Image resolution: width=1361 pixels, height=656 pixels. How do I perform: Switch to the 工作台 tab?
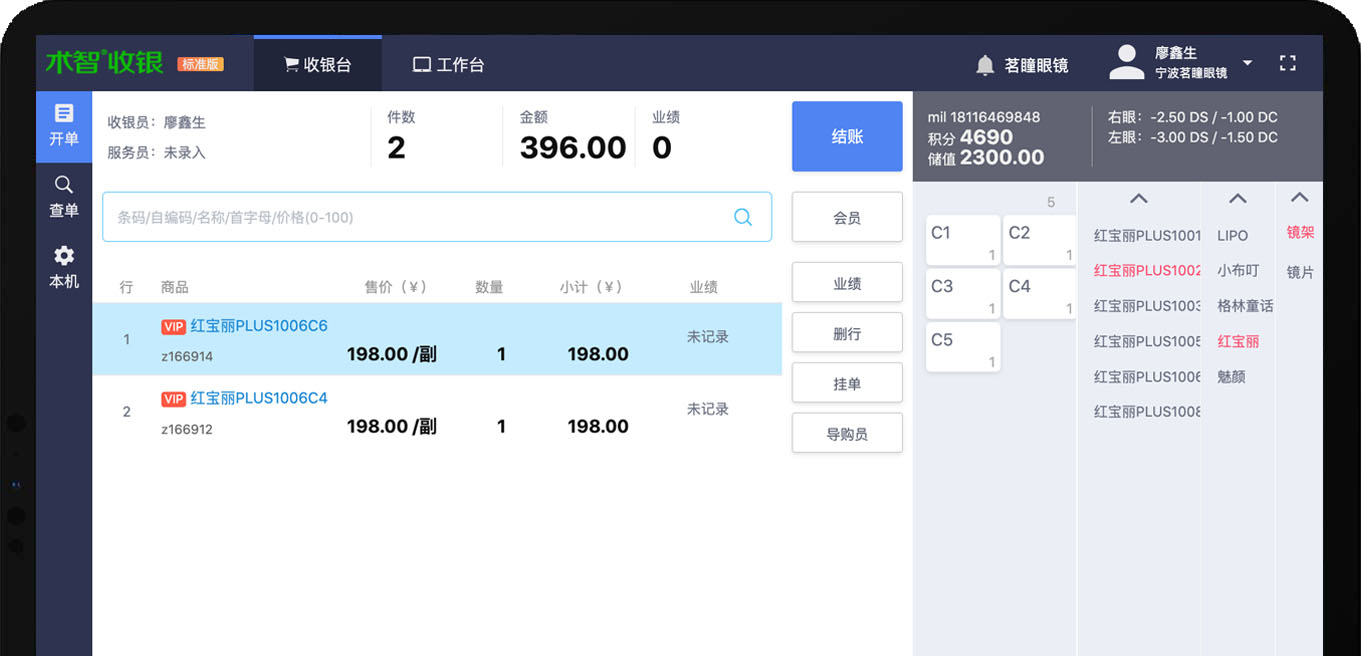tap(449, 63)
